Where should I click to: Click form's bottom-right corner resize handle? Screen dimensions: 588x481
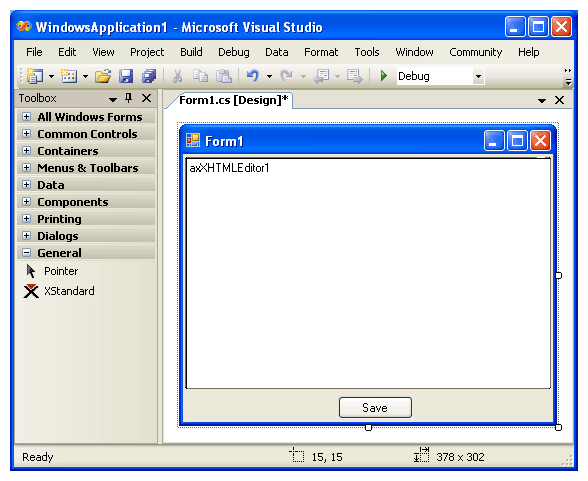tap(558, 427)
